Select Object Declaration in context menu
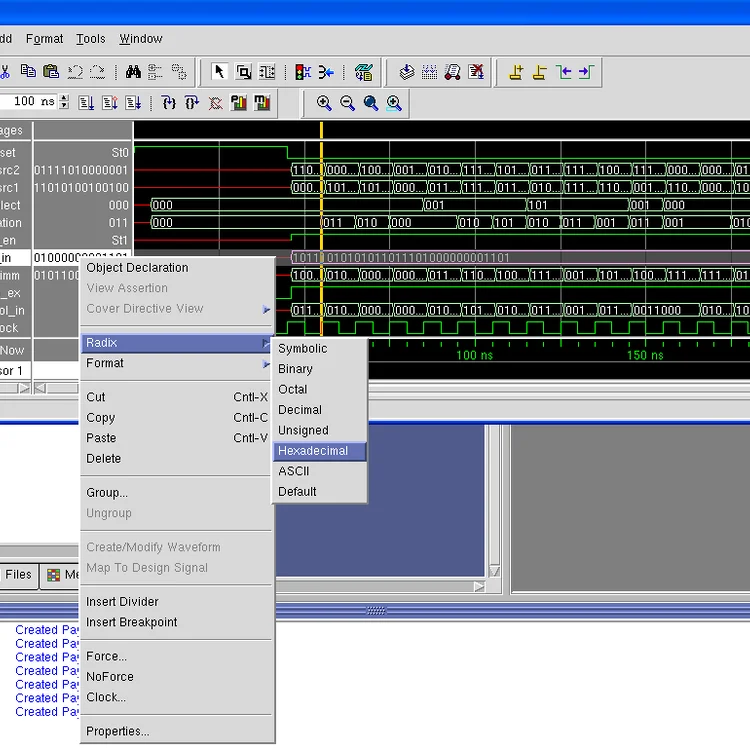 177,268
